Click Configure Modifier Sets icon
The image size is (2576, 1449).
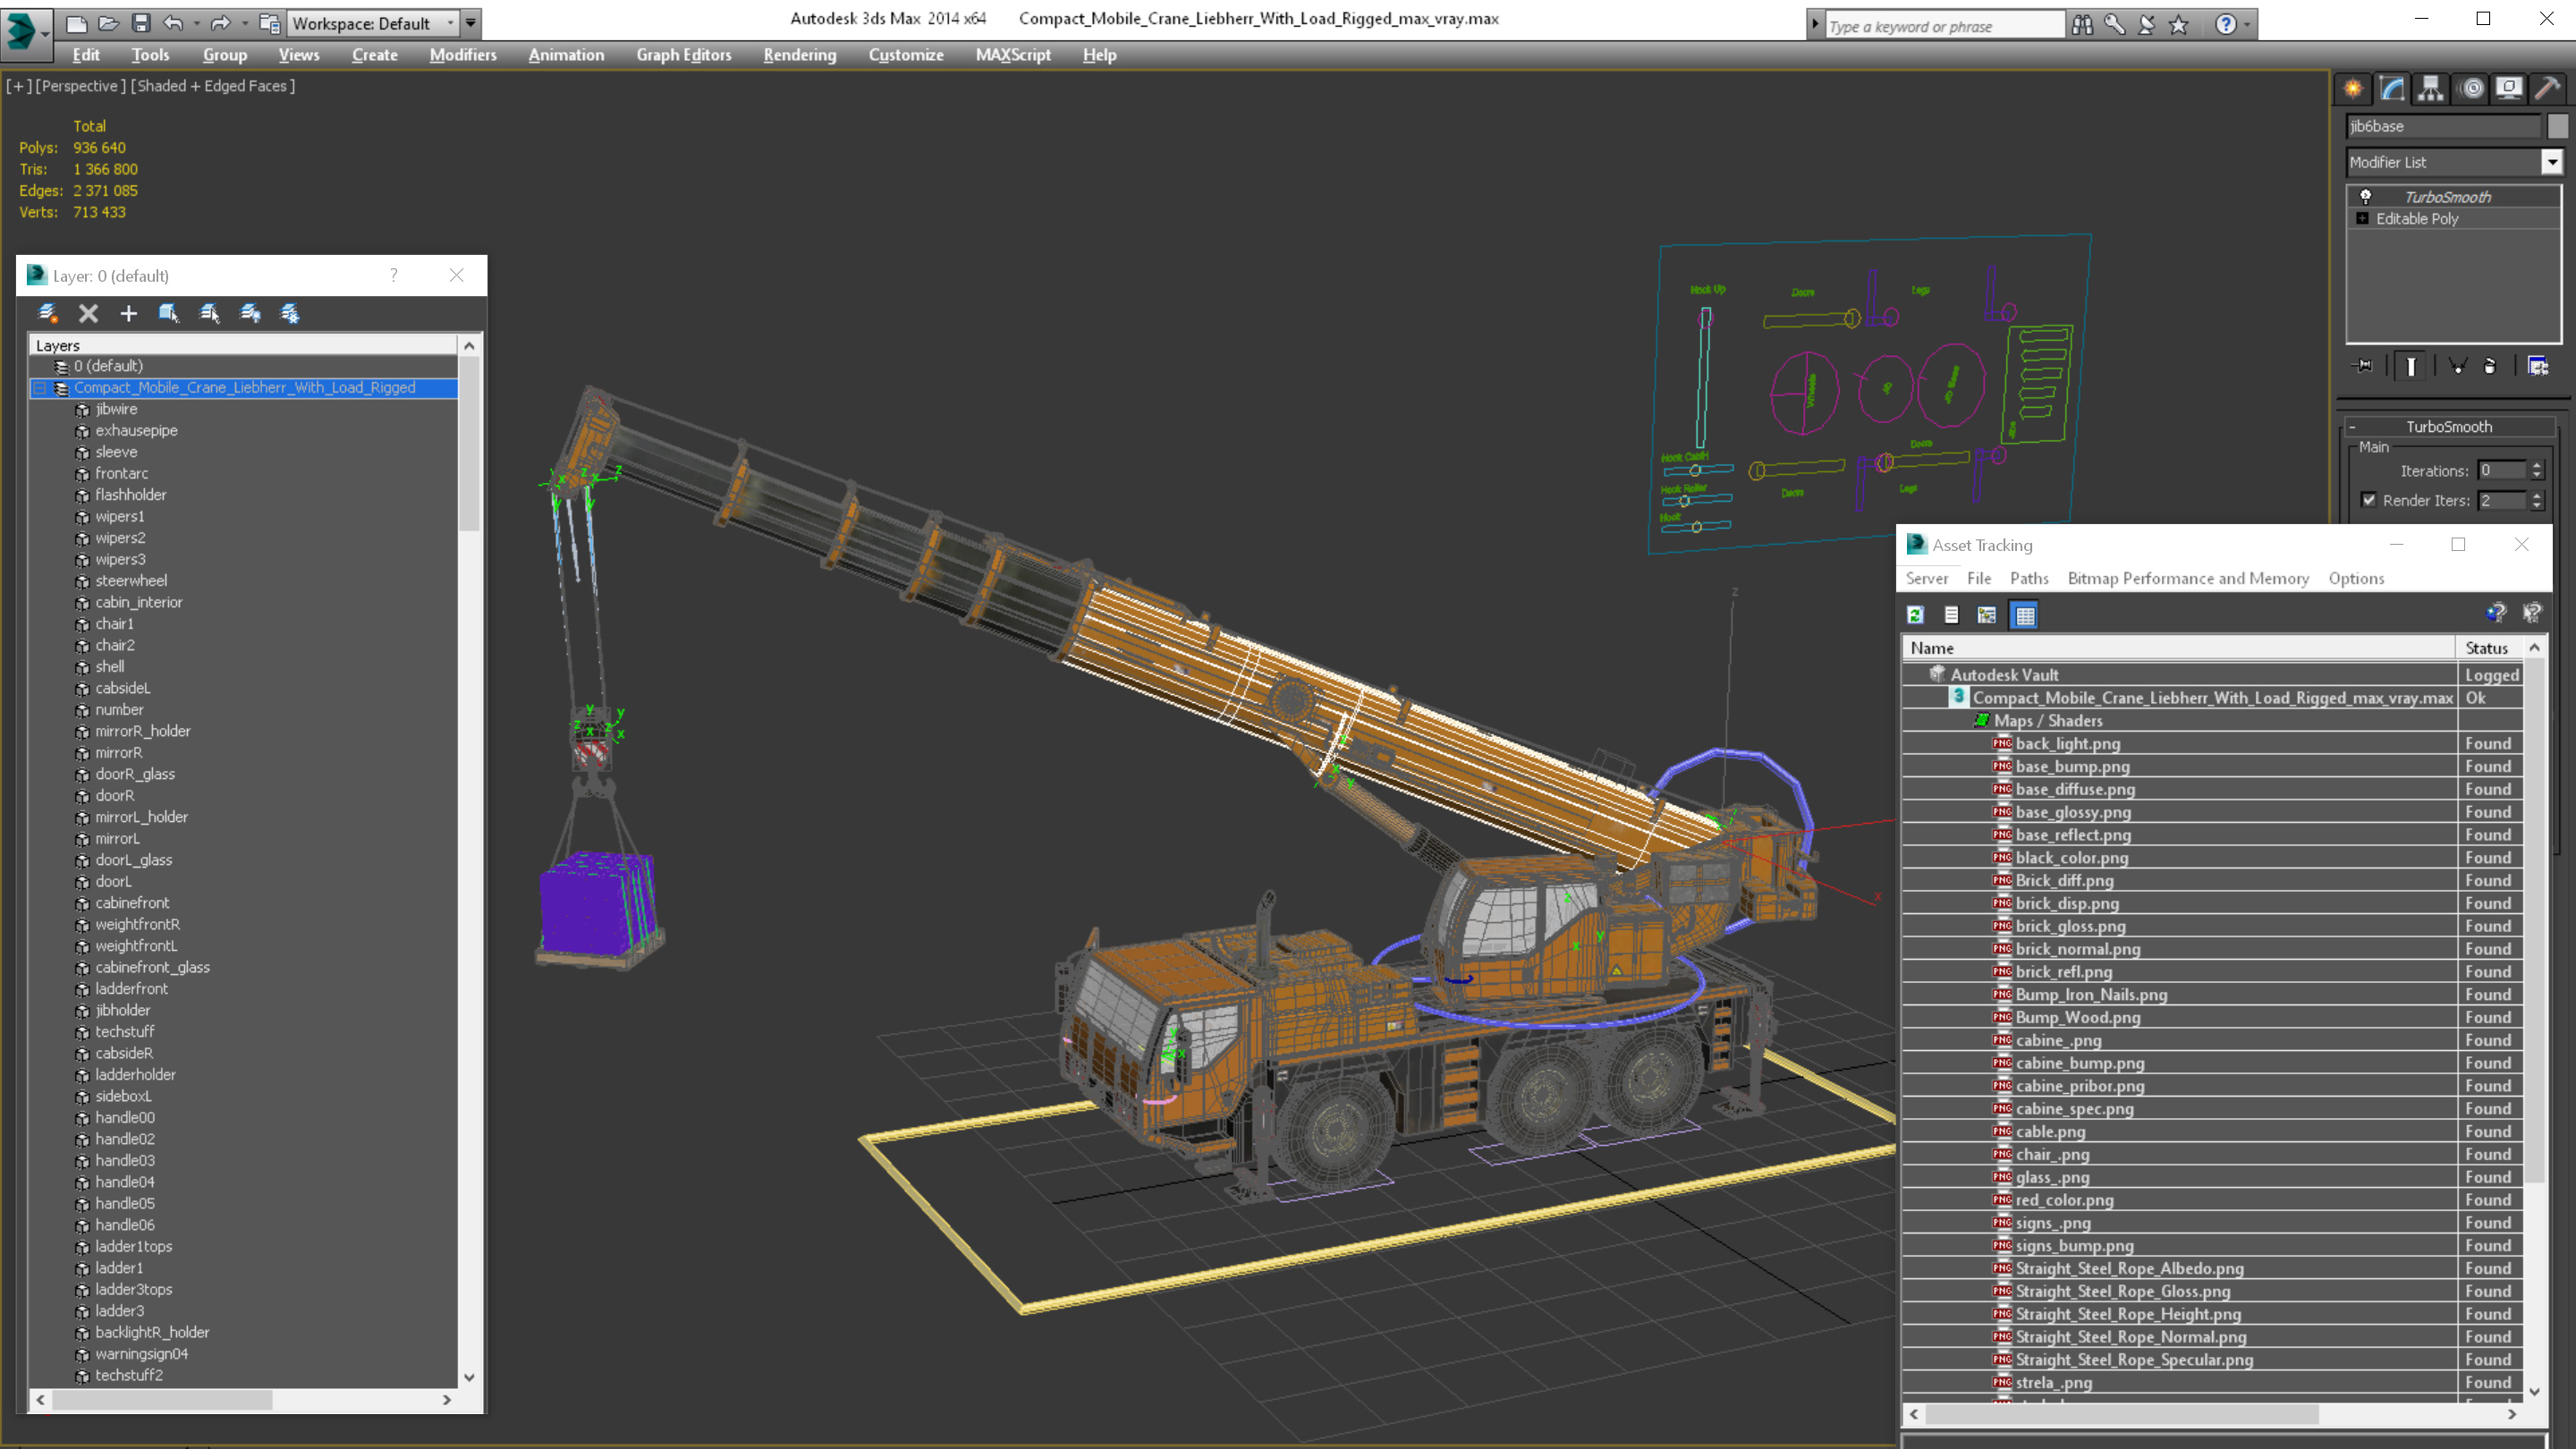[x=2538, y=366]
